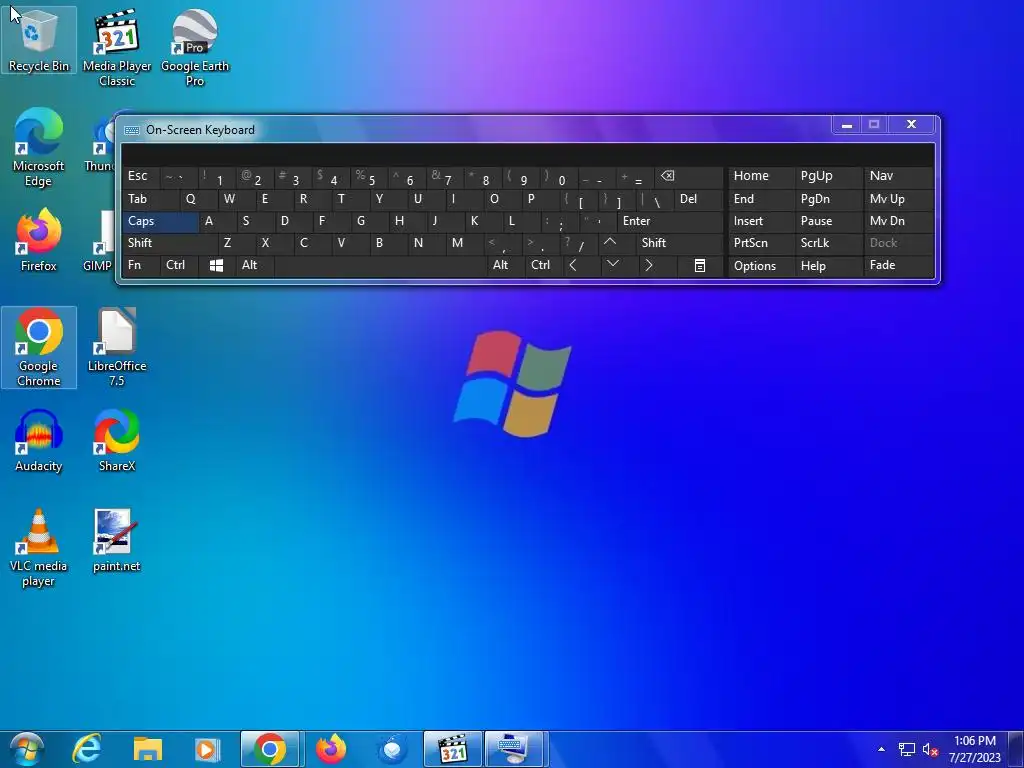Launch Audacity from the desktop

(x=39, y=441)
